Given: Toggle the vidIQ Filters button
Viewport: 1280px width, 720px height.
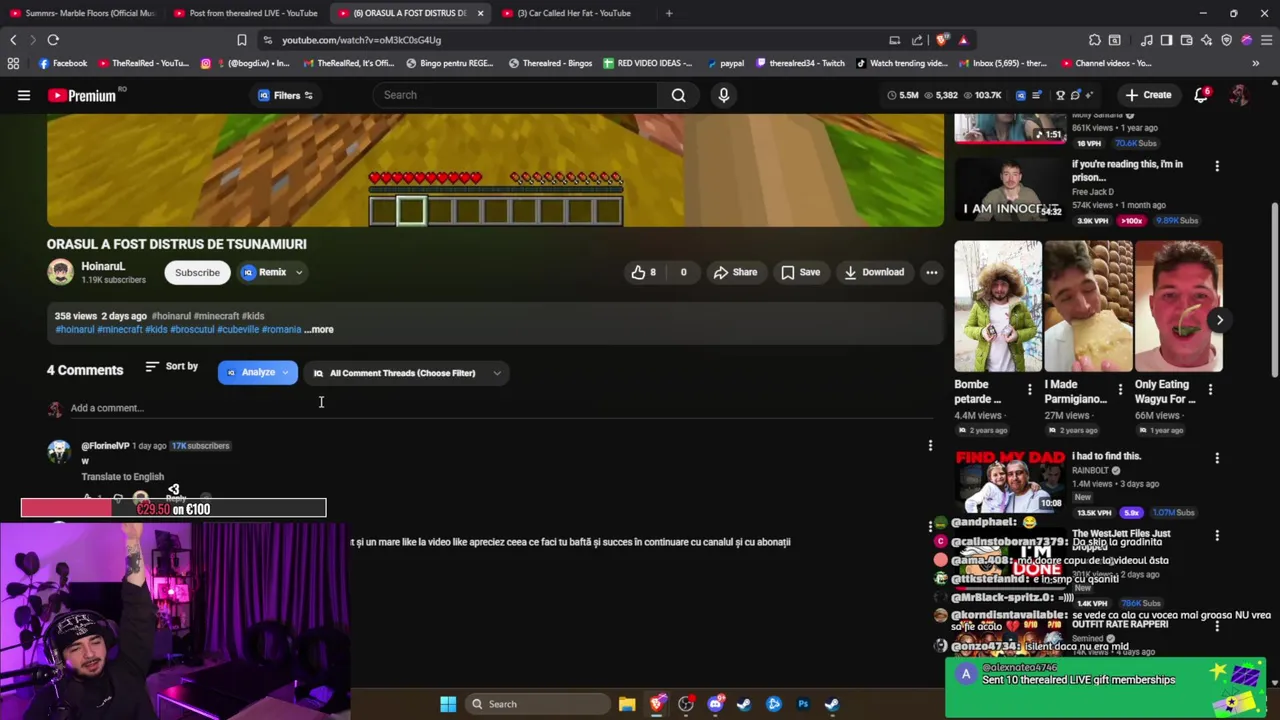Looking at the screenshot, I should (286, 95).
